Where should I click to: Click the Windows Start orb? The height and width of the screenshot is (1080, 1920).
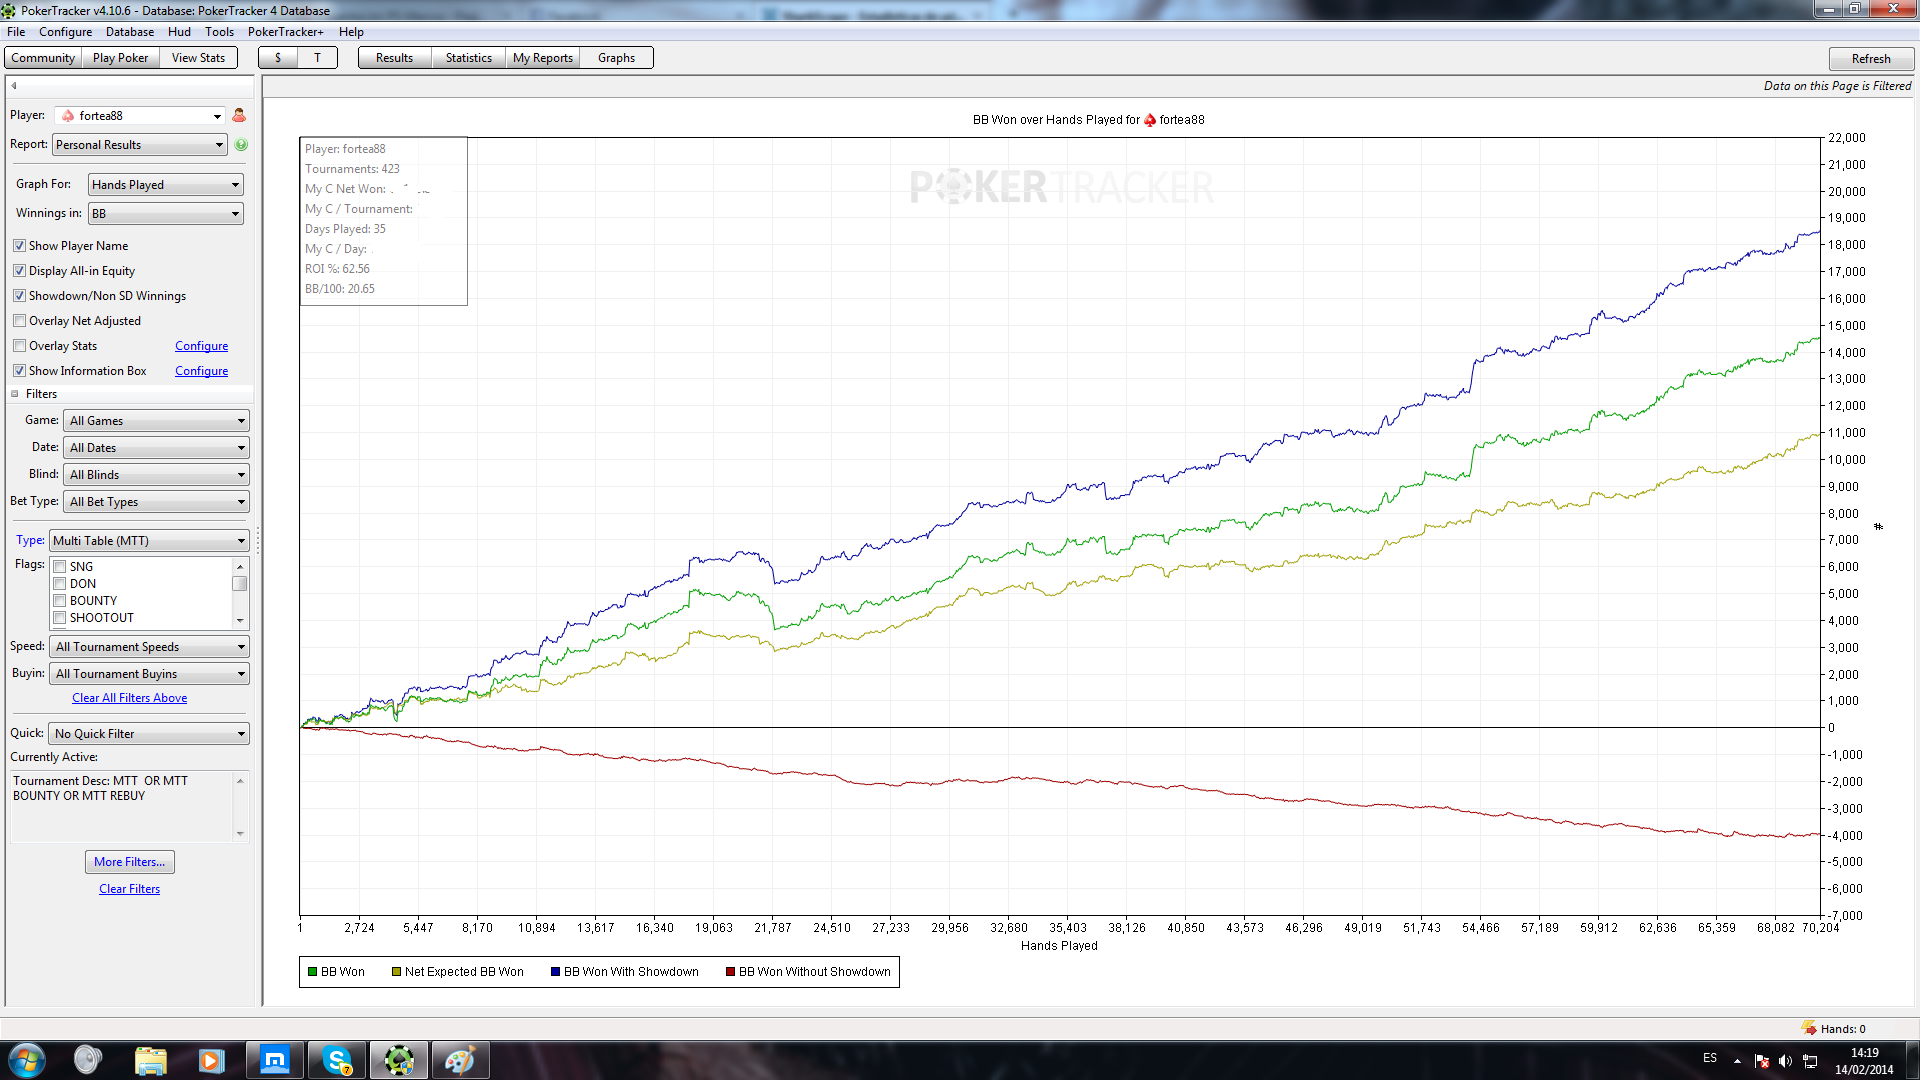tap(27, 1060)
